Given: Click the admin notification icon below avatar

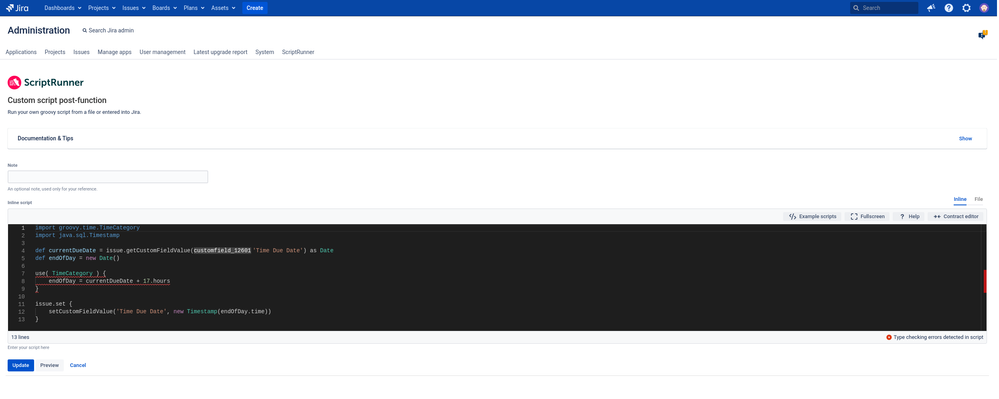Looking at the screenshot, I should 983,34.
